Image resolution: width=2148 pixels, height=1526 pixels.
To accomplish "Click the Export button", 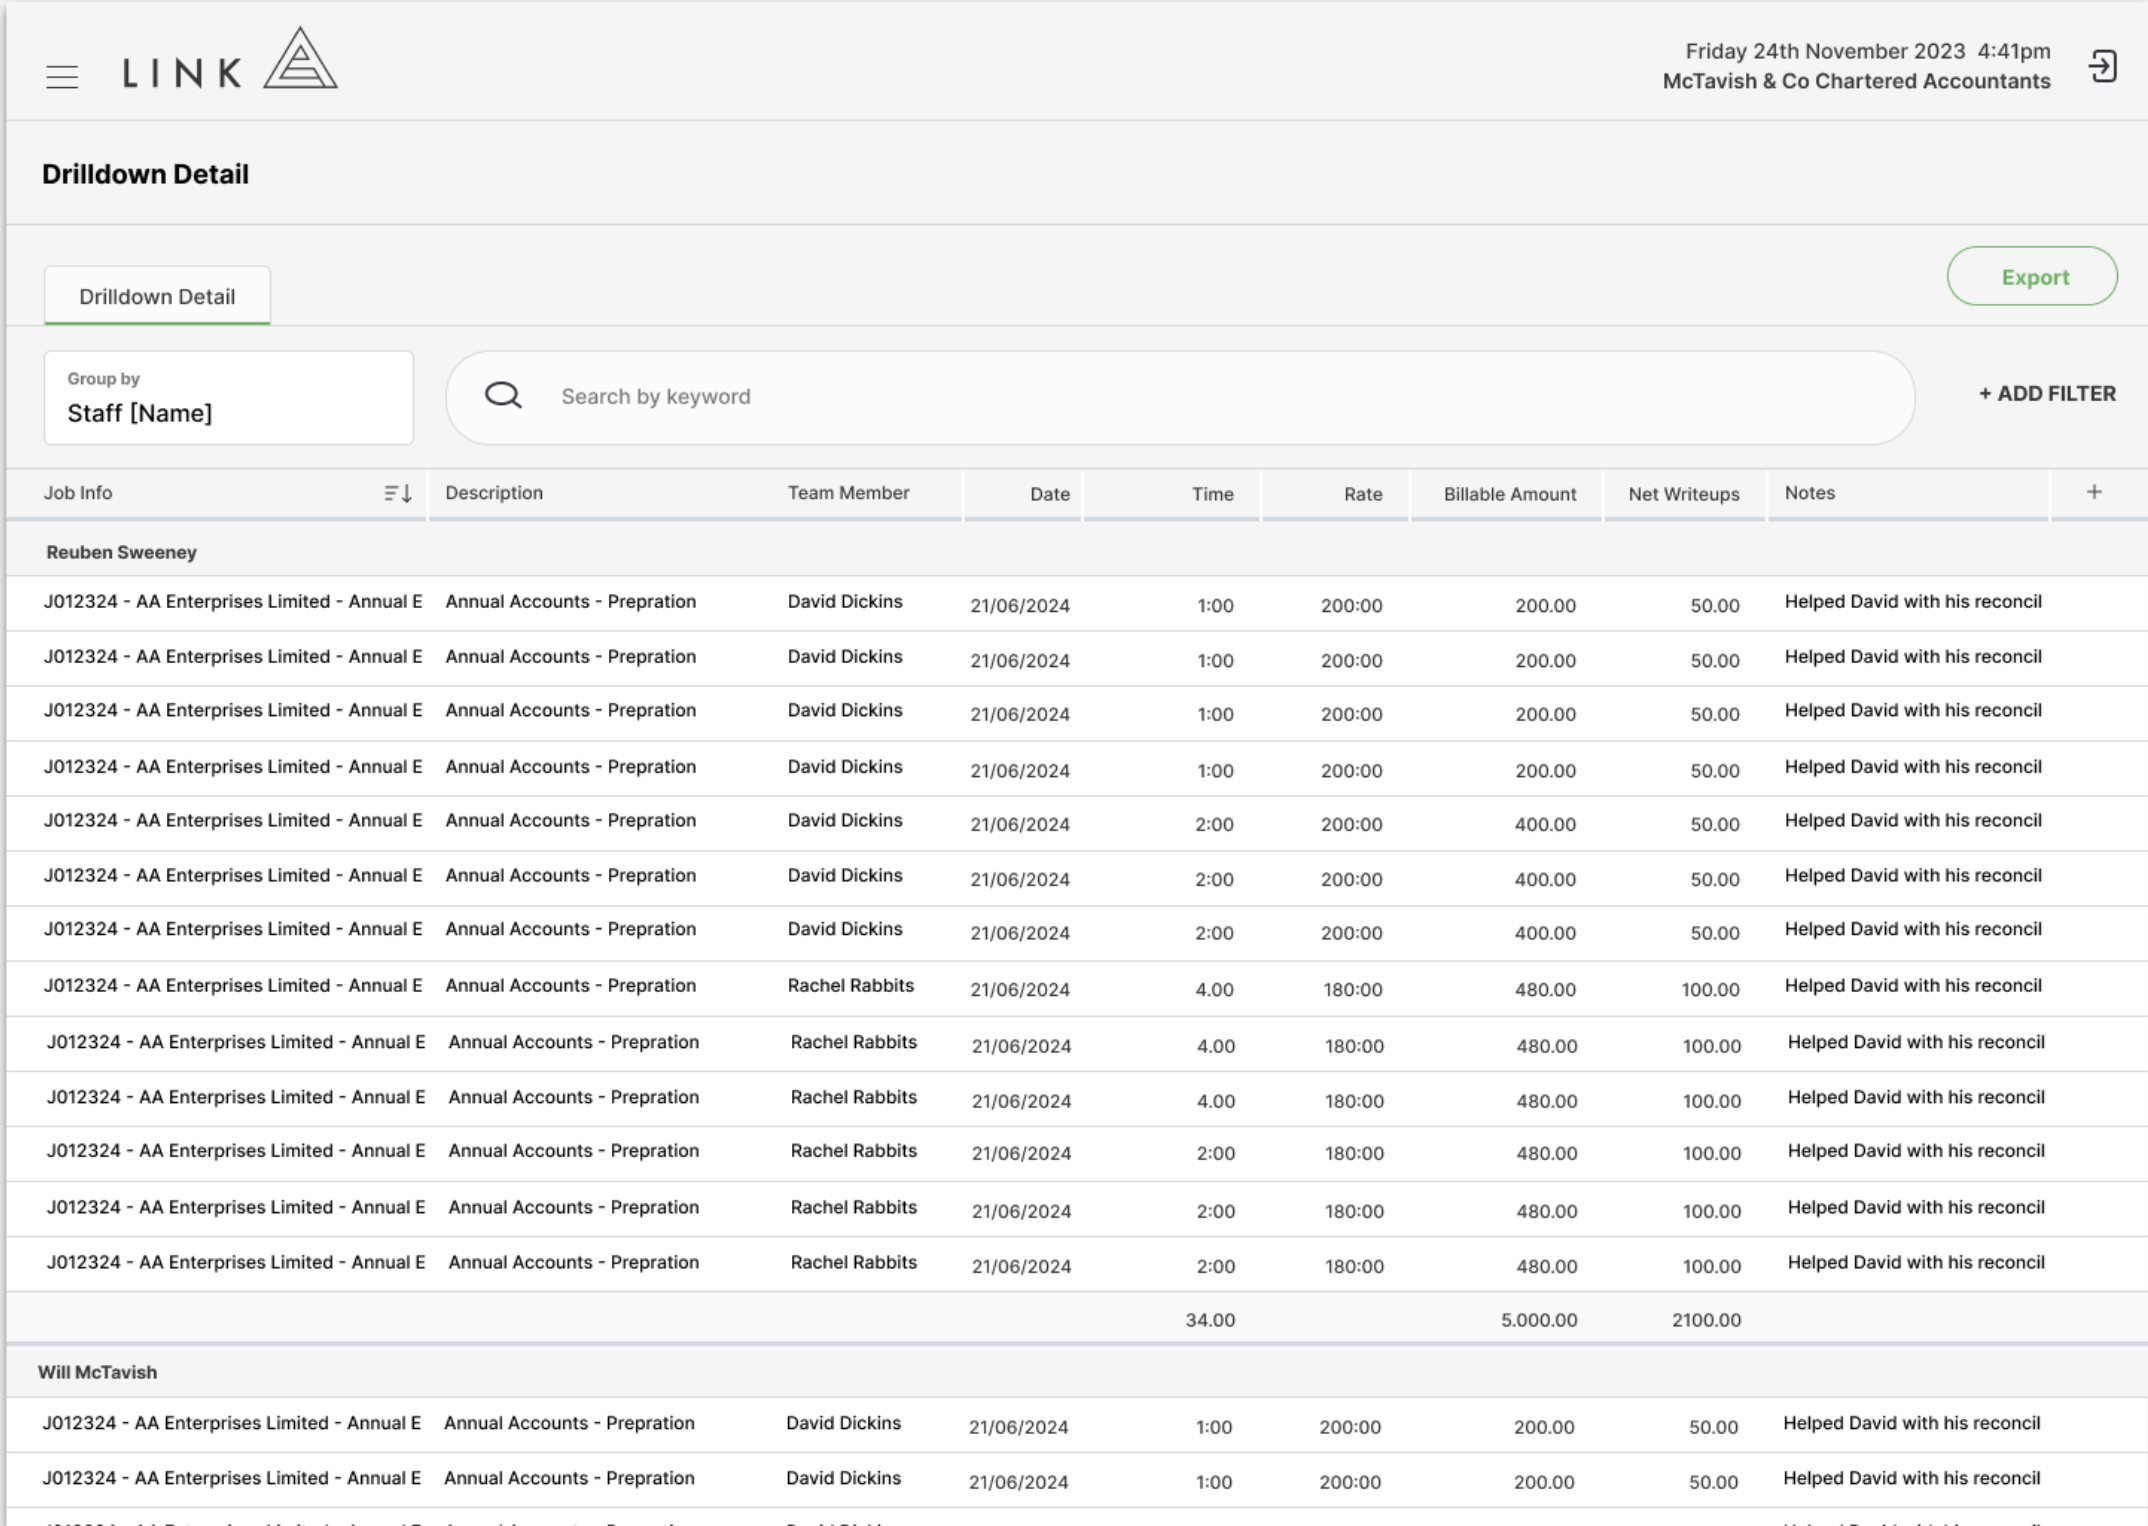I will [2032, 277].
